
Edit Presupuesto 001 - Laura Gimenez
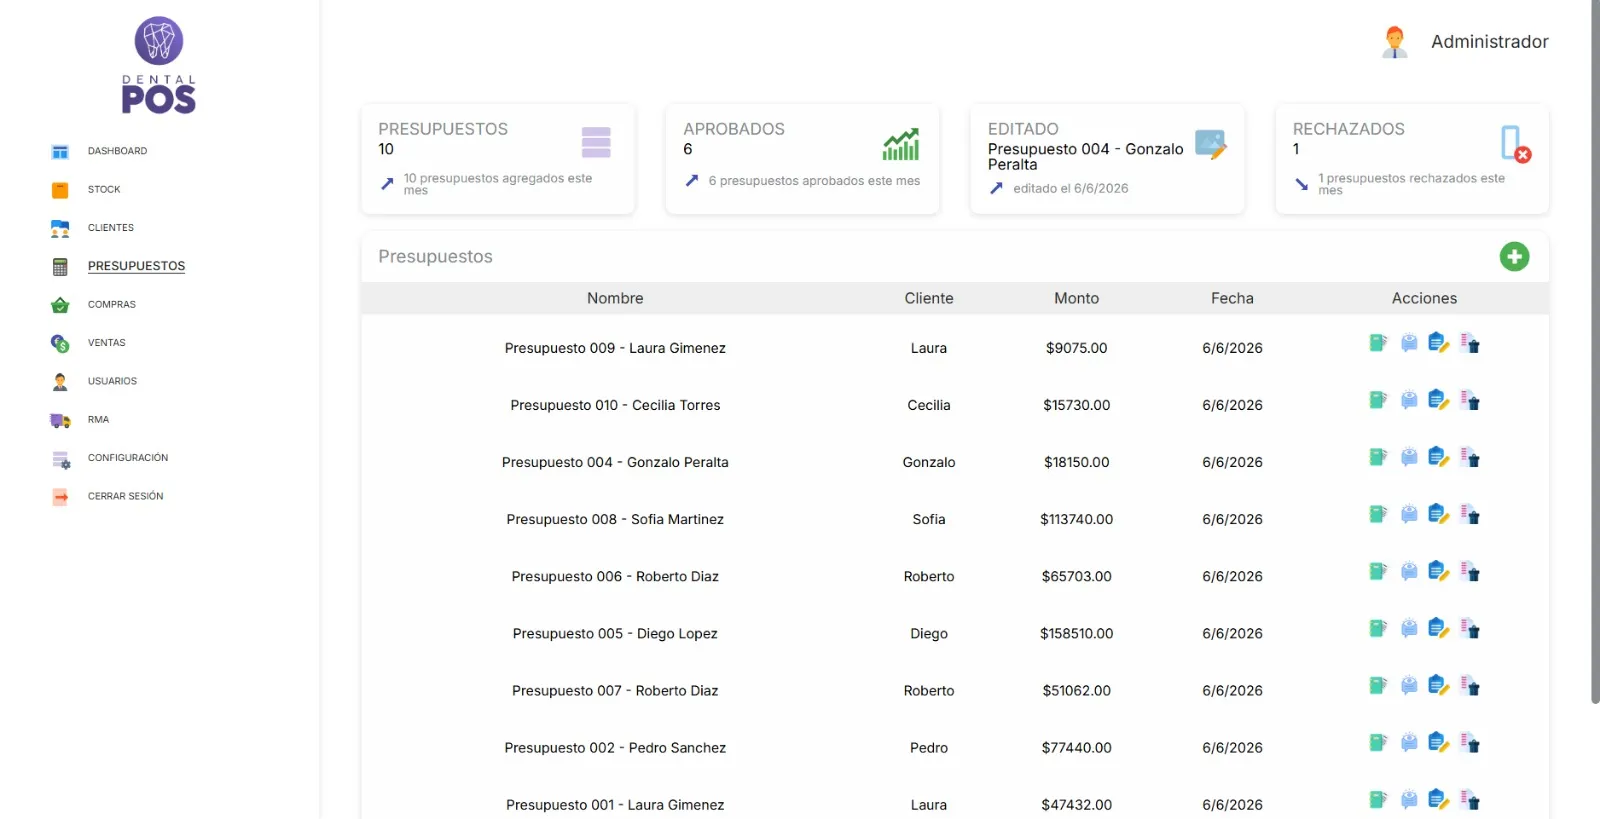click(1439, 799)
